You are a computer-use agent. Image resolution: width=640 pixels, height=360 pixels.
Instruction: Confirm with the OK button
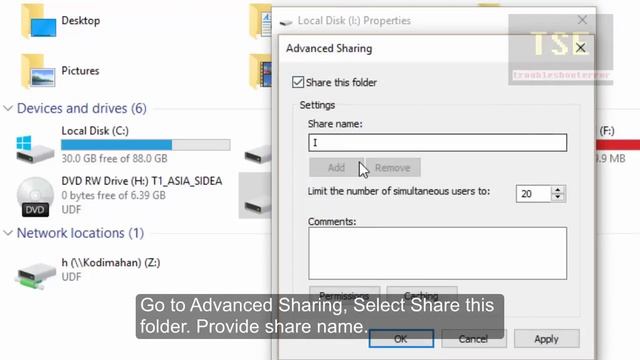point(401,339)
